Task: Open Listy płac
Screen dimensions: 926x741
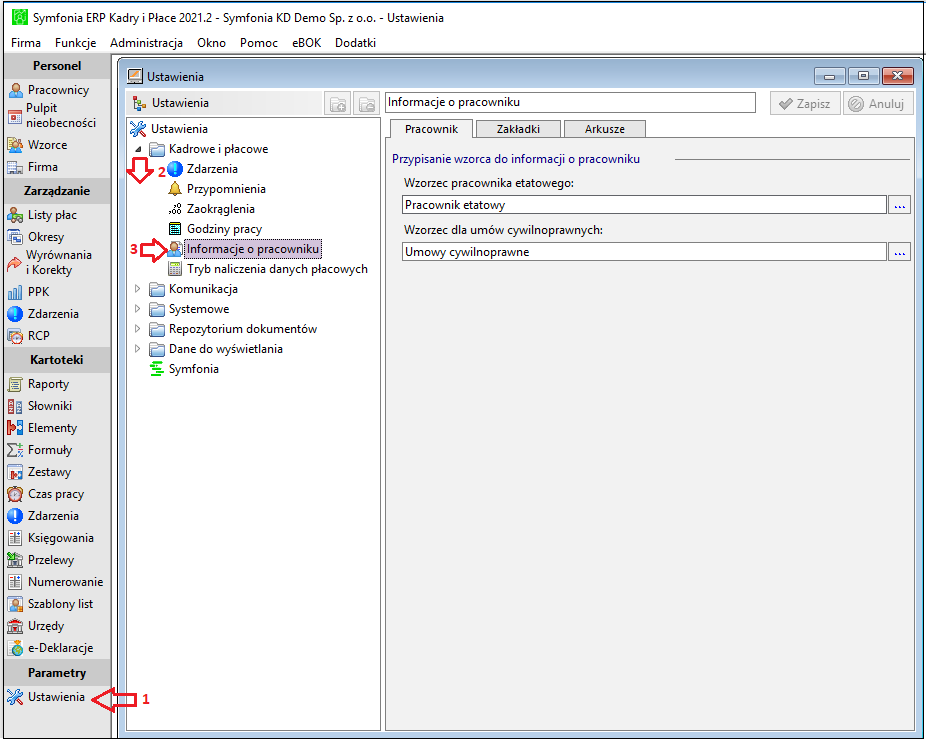Action: tap(43, 215)
